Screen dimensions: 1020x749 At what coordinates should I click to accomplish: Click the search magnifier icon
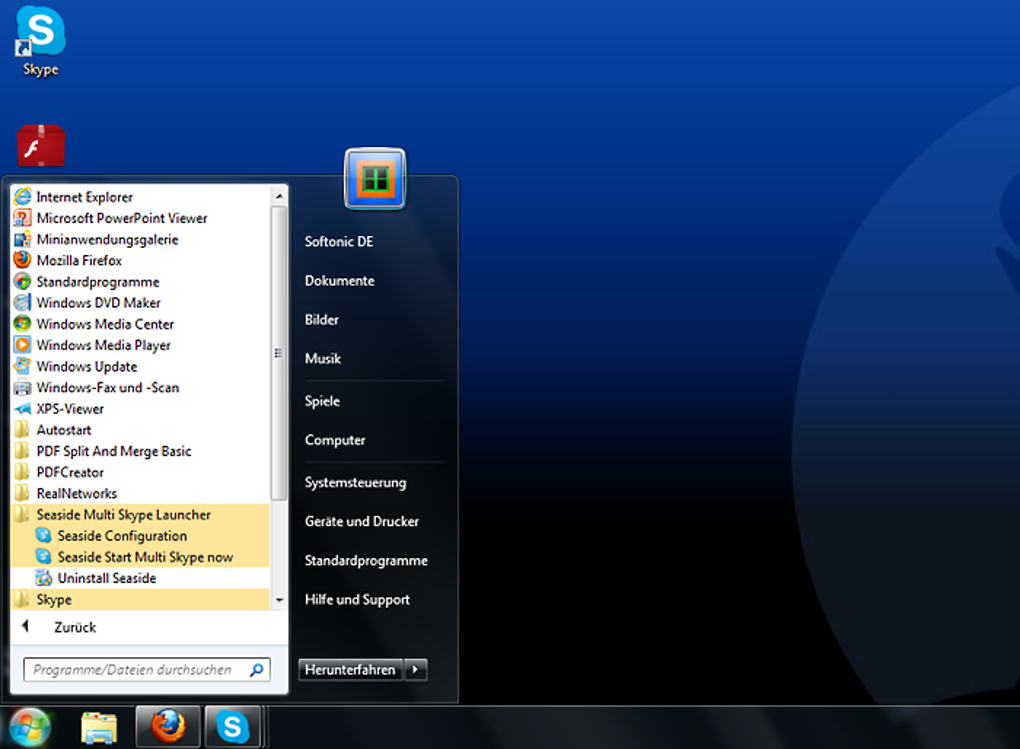[x=256, y=670]
